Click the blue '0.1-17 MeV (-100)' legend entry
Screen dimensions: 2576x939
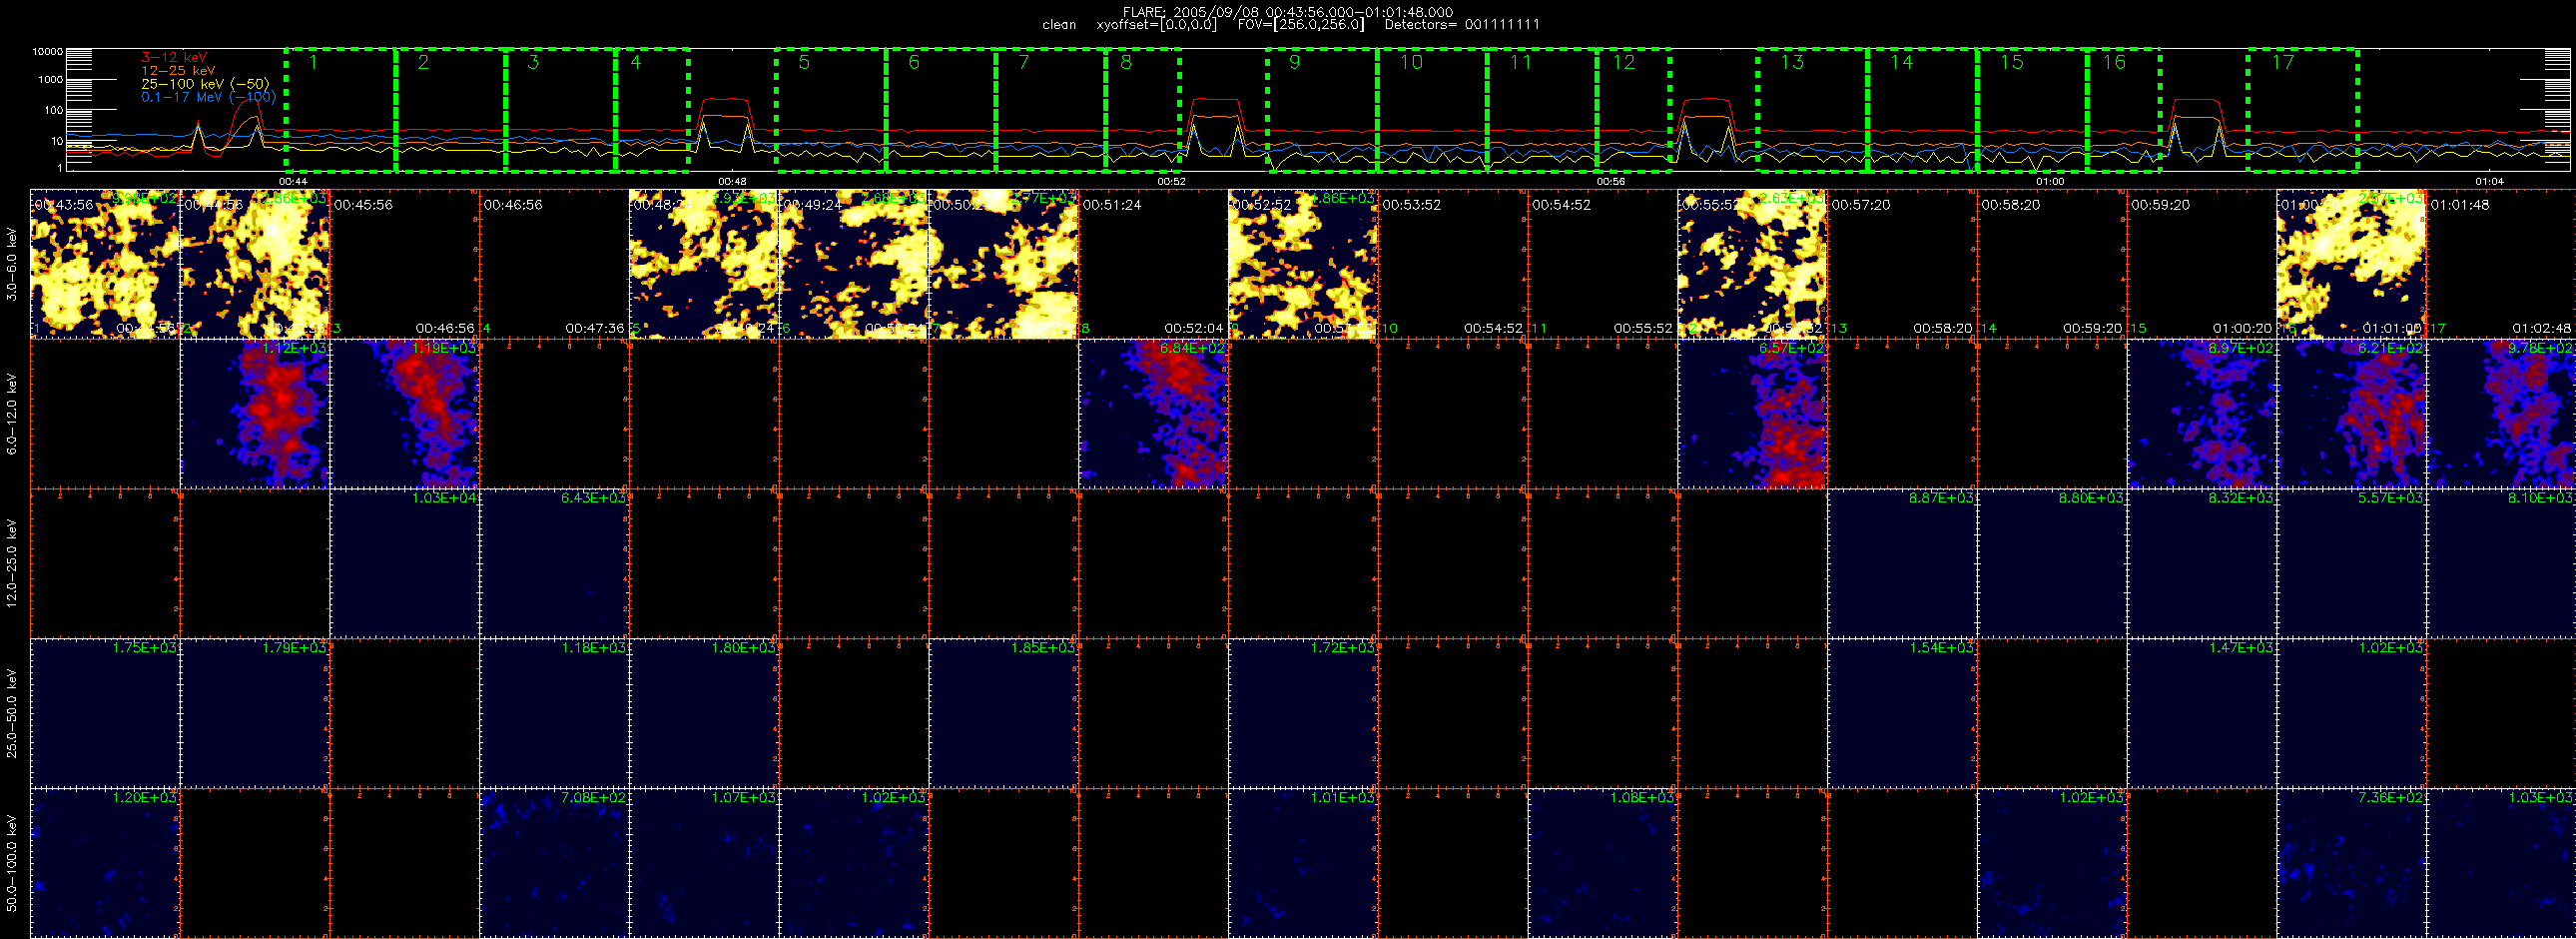click(x=208, y=97)
